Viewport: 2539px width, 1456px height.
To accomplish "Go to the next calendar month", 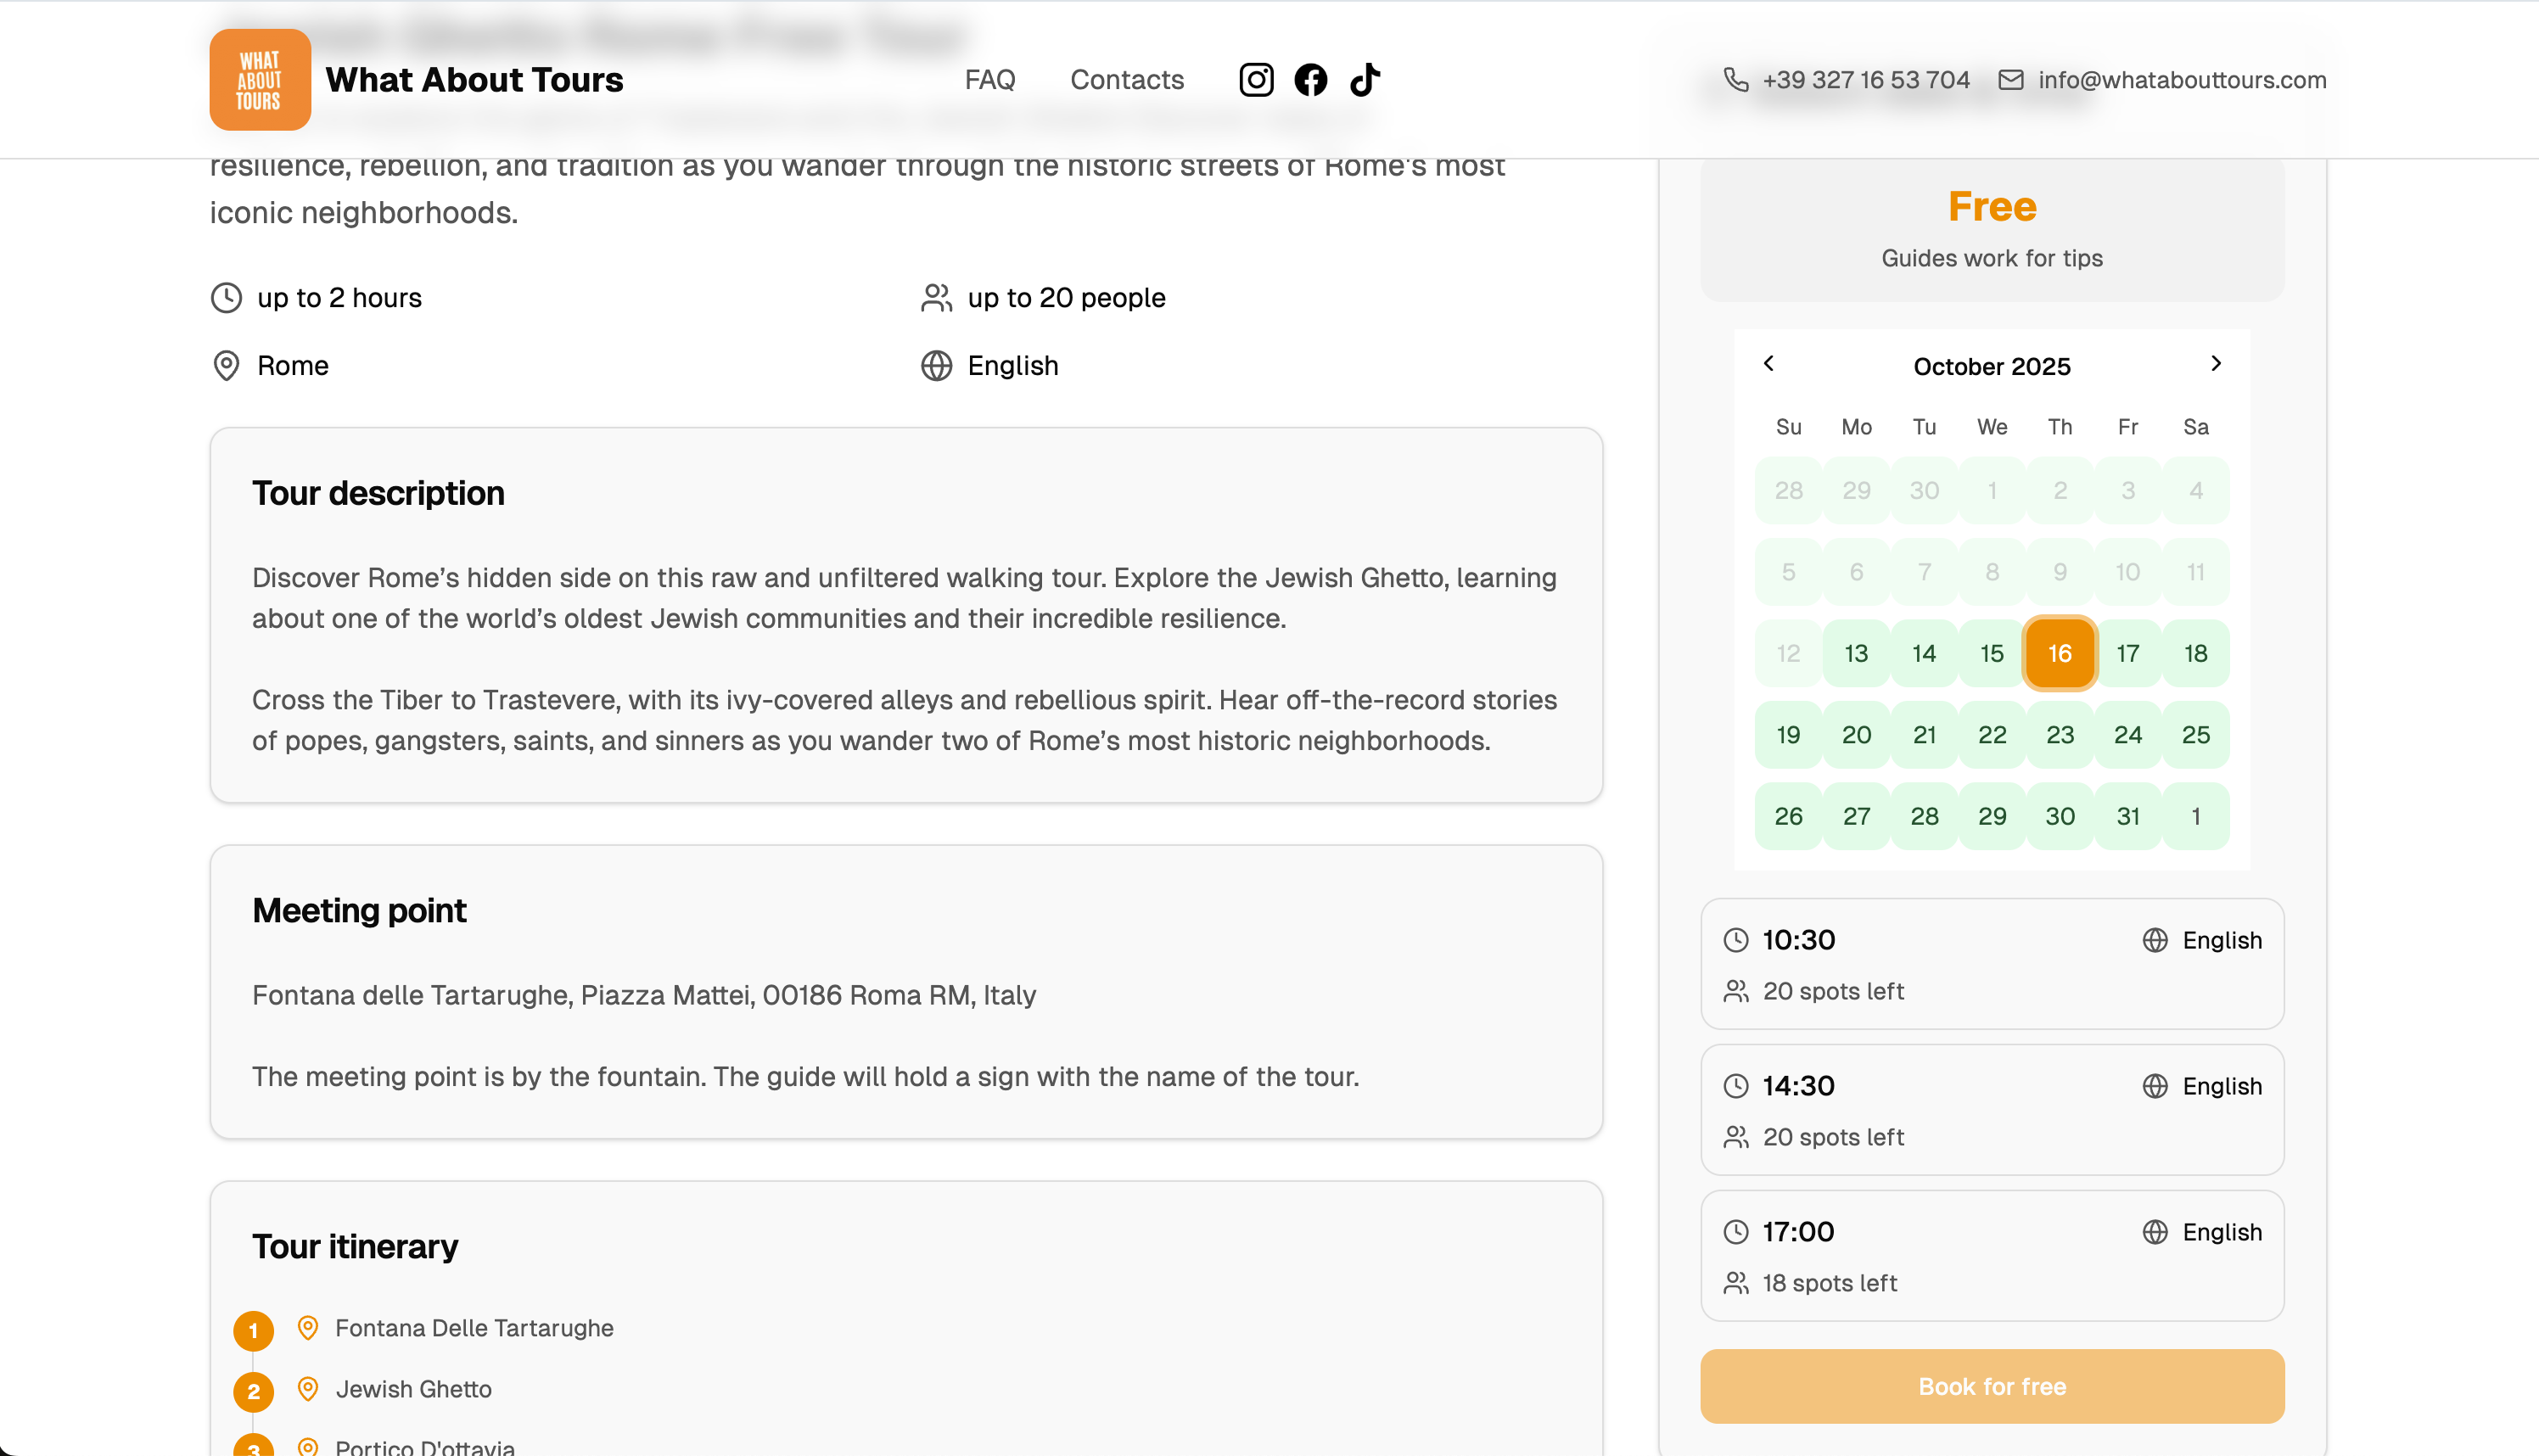I will pos(2215,364).
